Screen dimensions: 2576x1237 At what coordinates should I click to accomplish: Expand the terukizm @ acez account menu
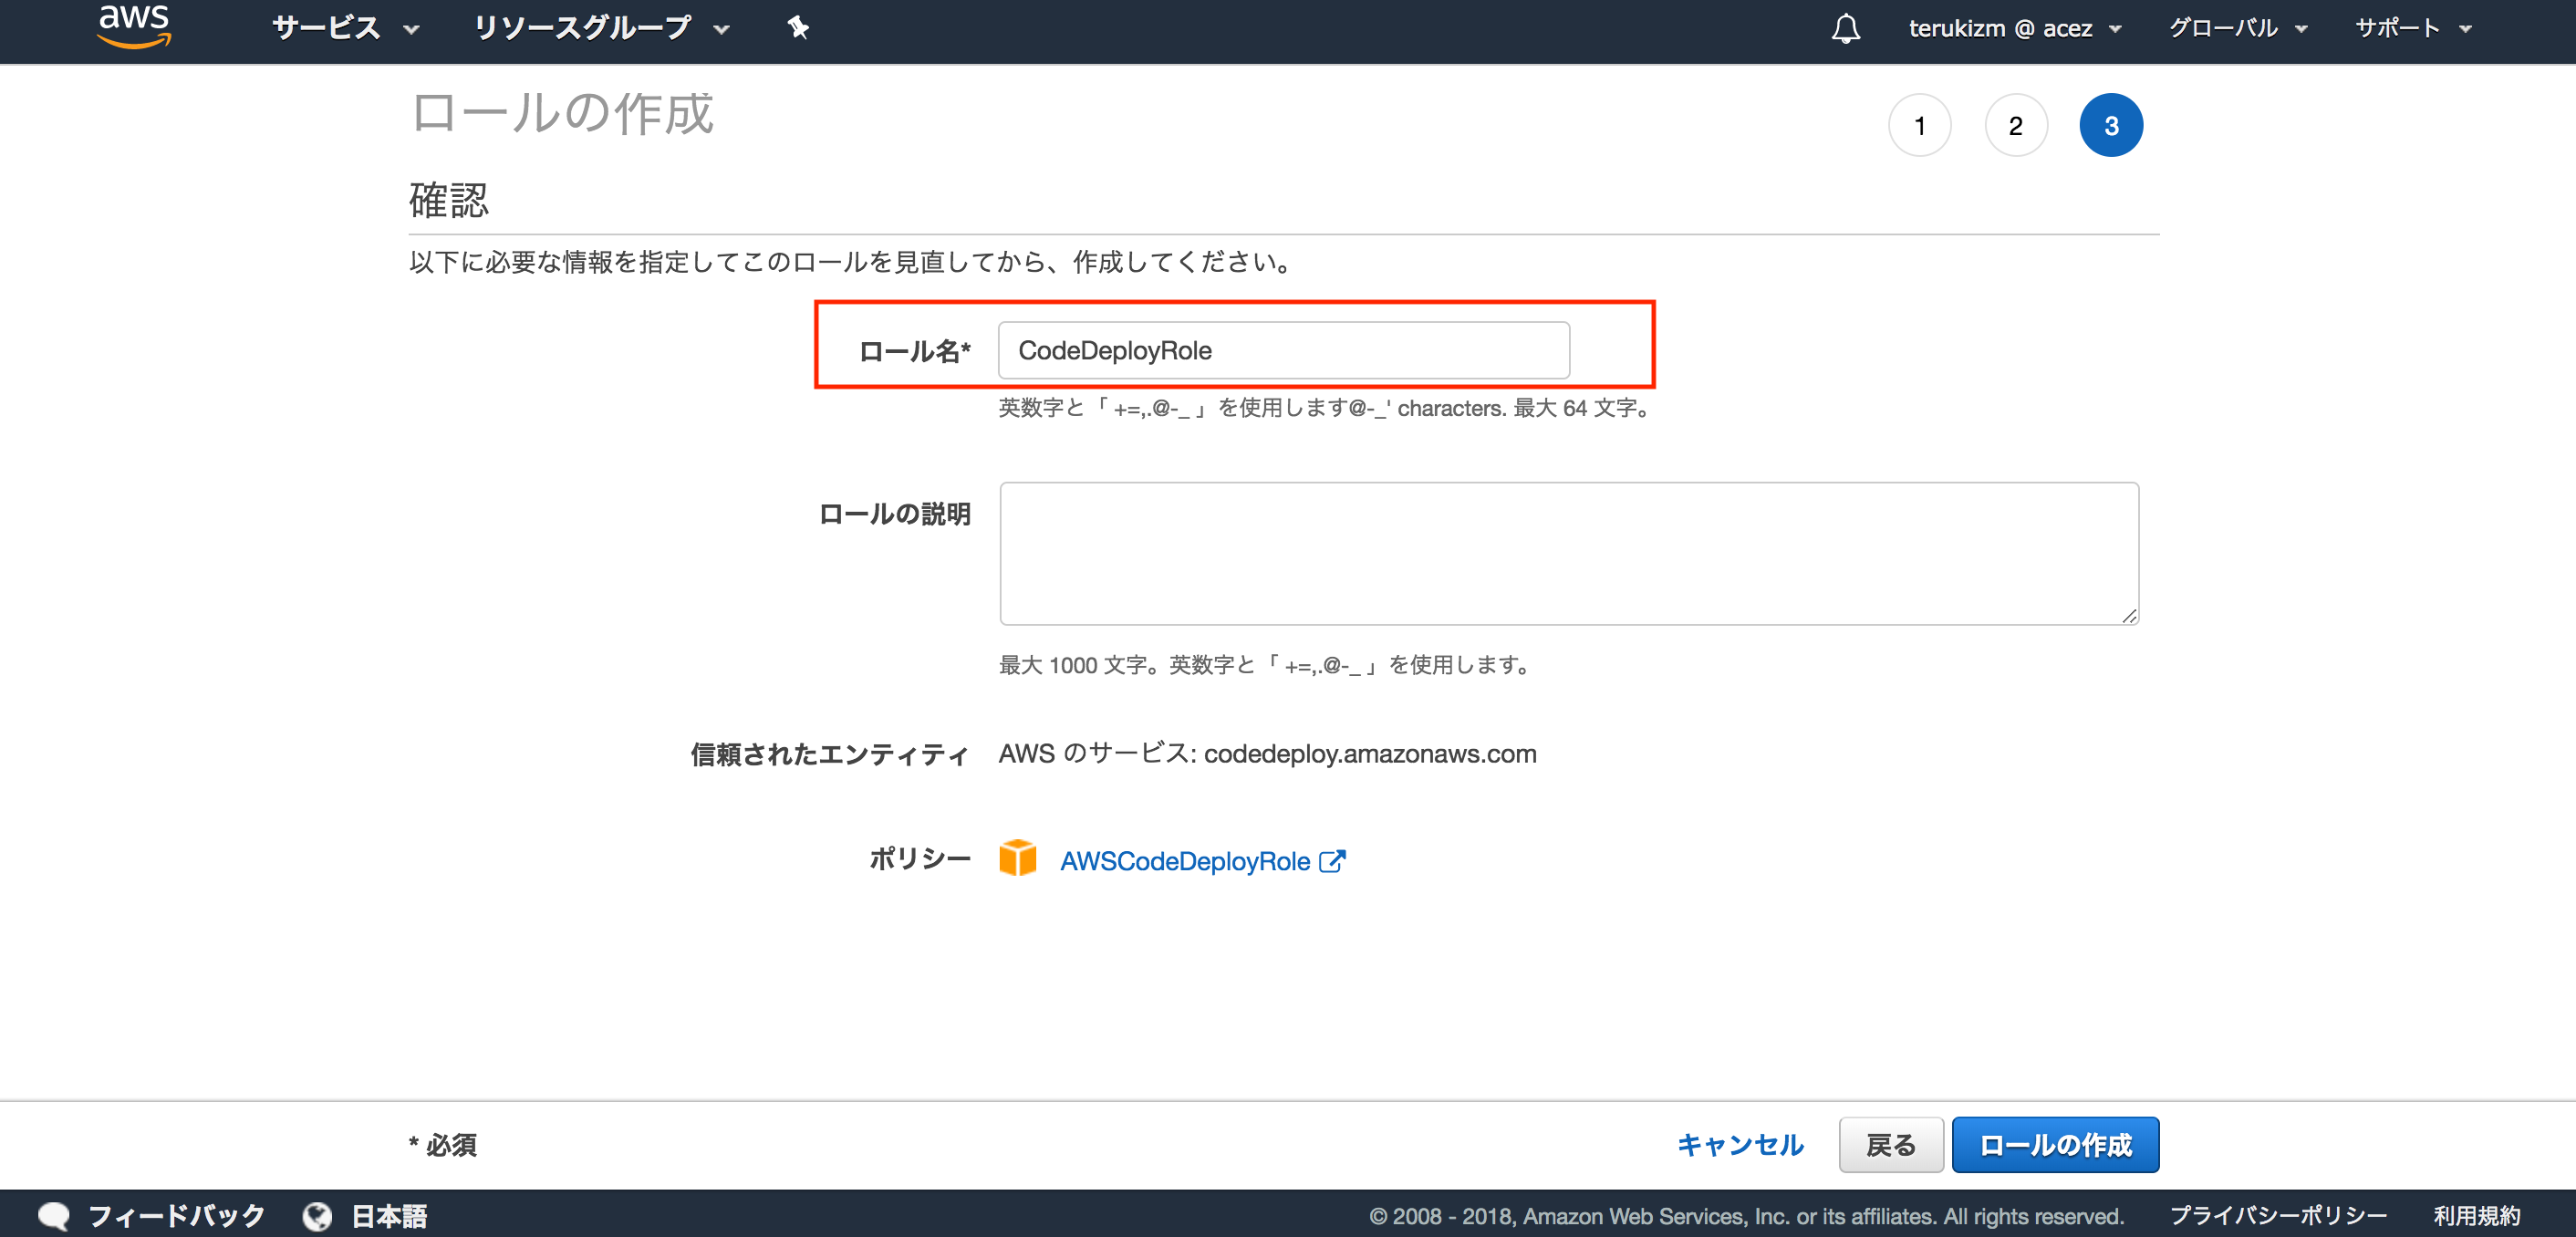[x=2014, y=28]
